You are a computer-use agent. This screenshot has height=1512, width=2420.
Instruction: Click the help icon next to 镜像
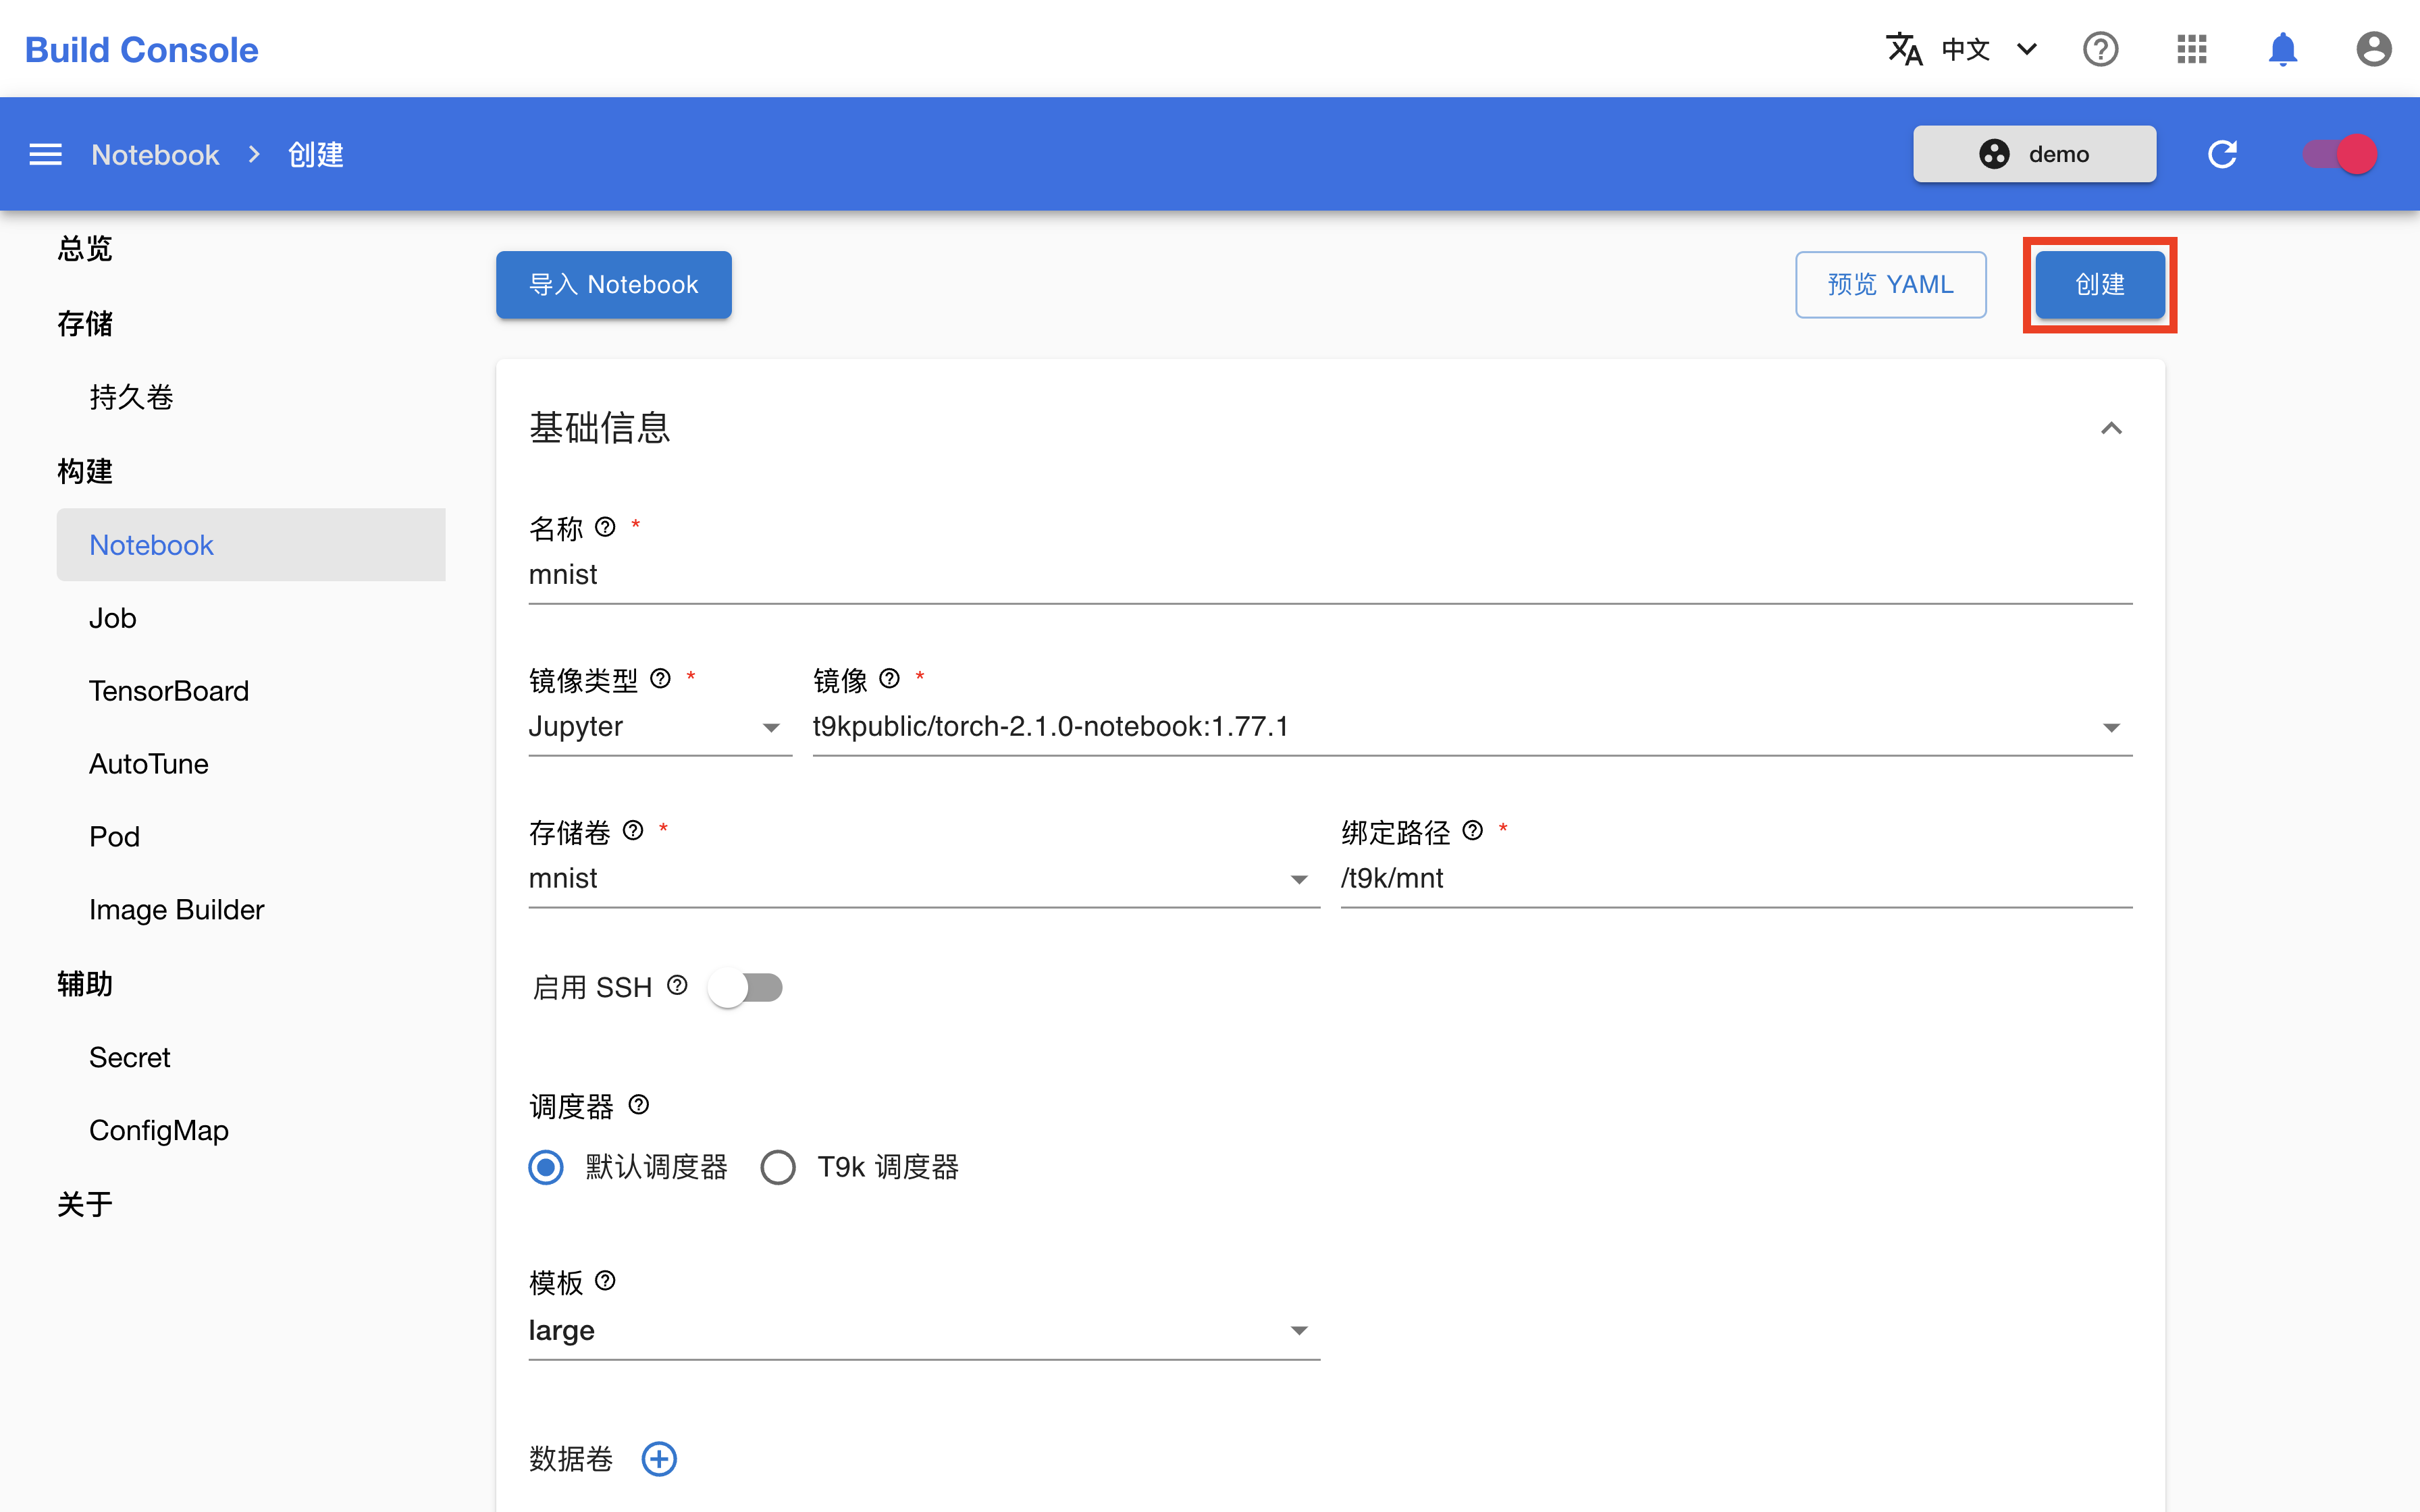pos(889,679)
